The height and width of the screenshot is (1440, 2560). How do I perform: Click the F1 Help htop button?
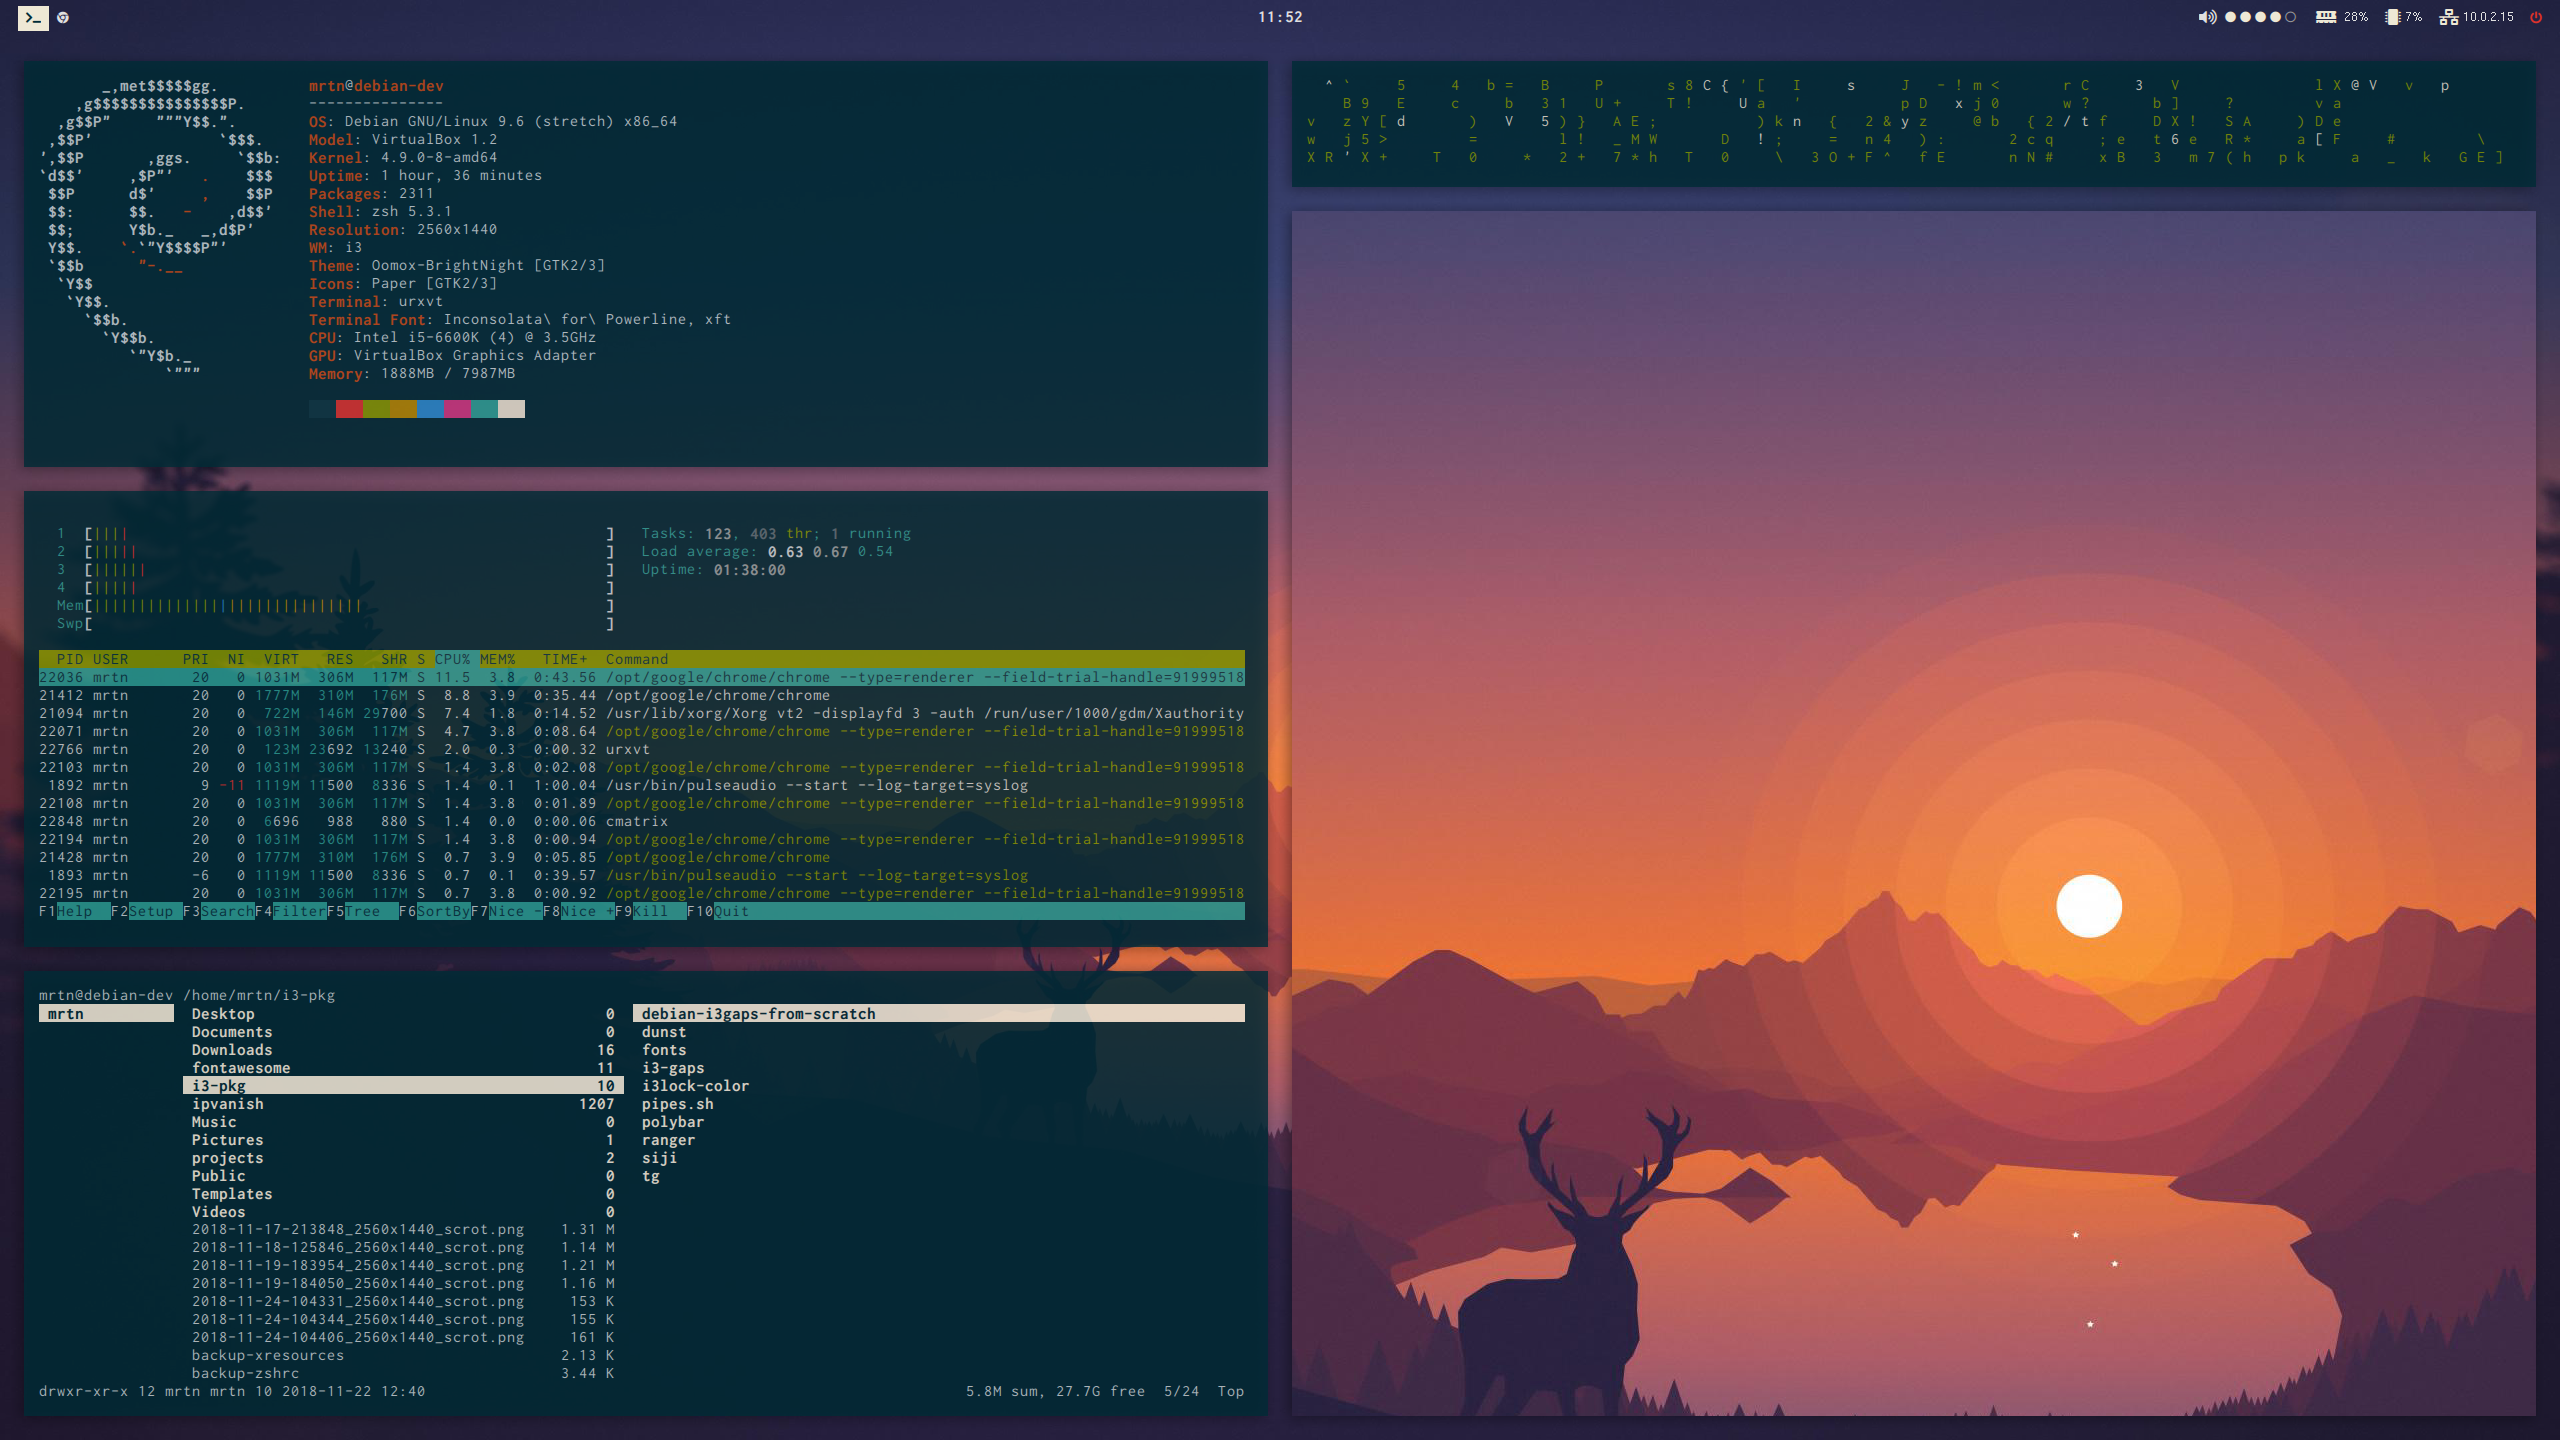coord(75,911)
